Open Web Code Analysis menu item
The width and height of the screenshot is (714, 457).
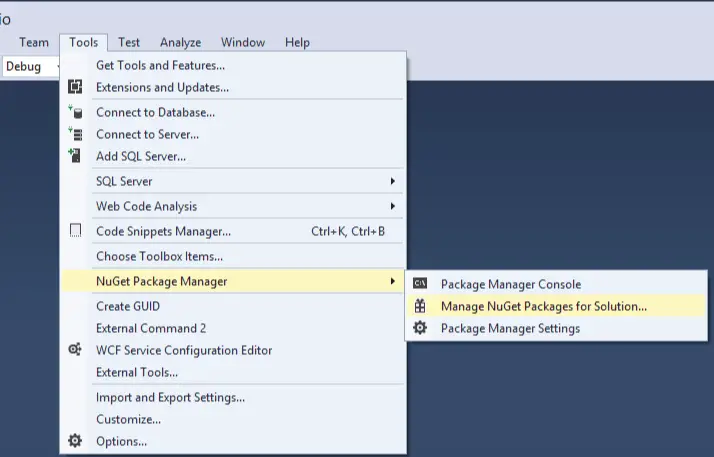point(233,206)
